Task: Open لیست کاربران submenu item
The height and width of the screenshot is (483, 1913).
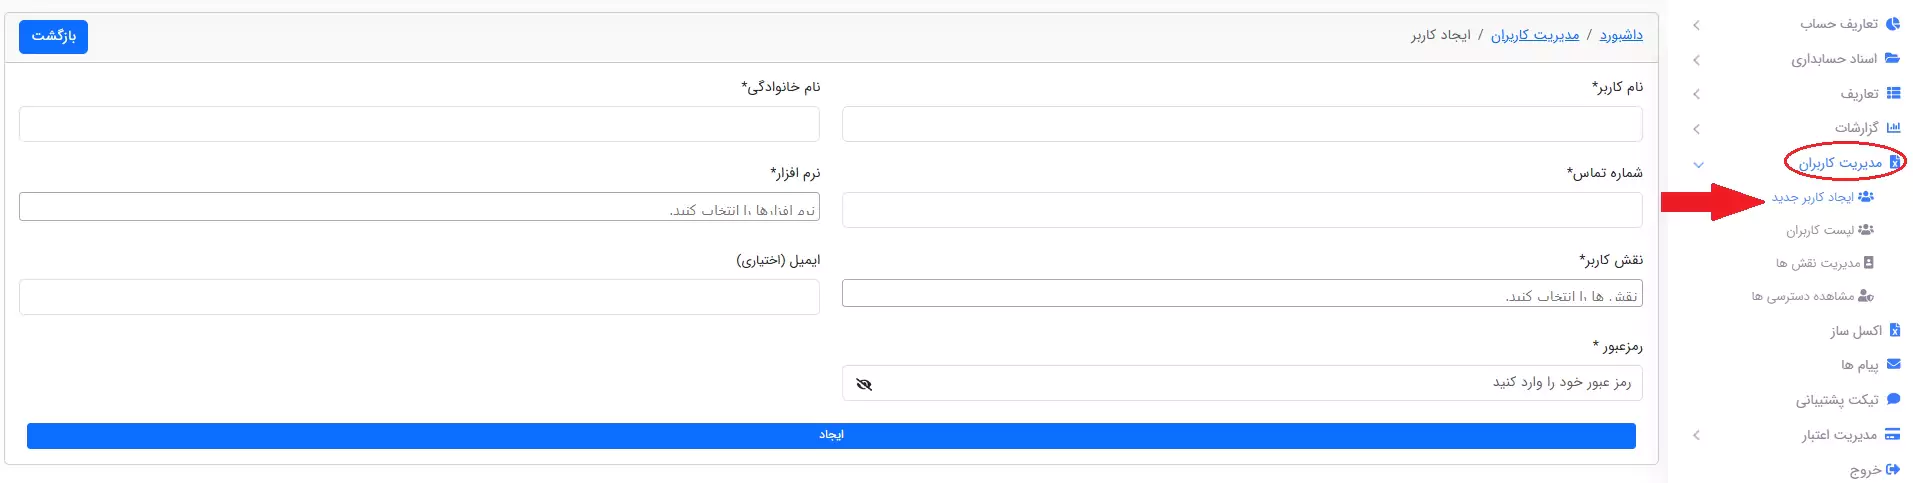Action: (x=1829, y=230)
